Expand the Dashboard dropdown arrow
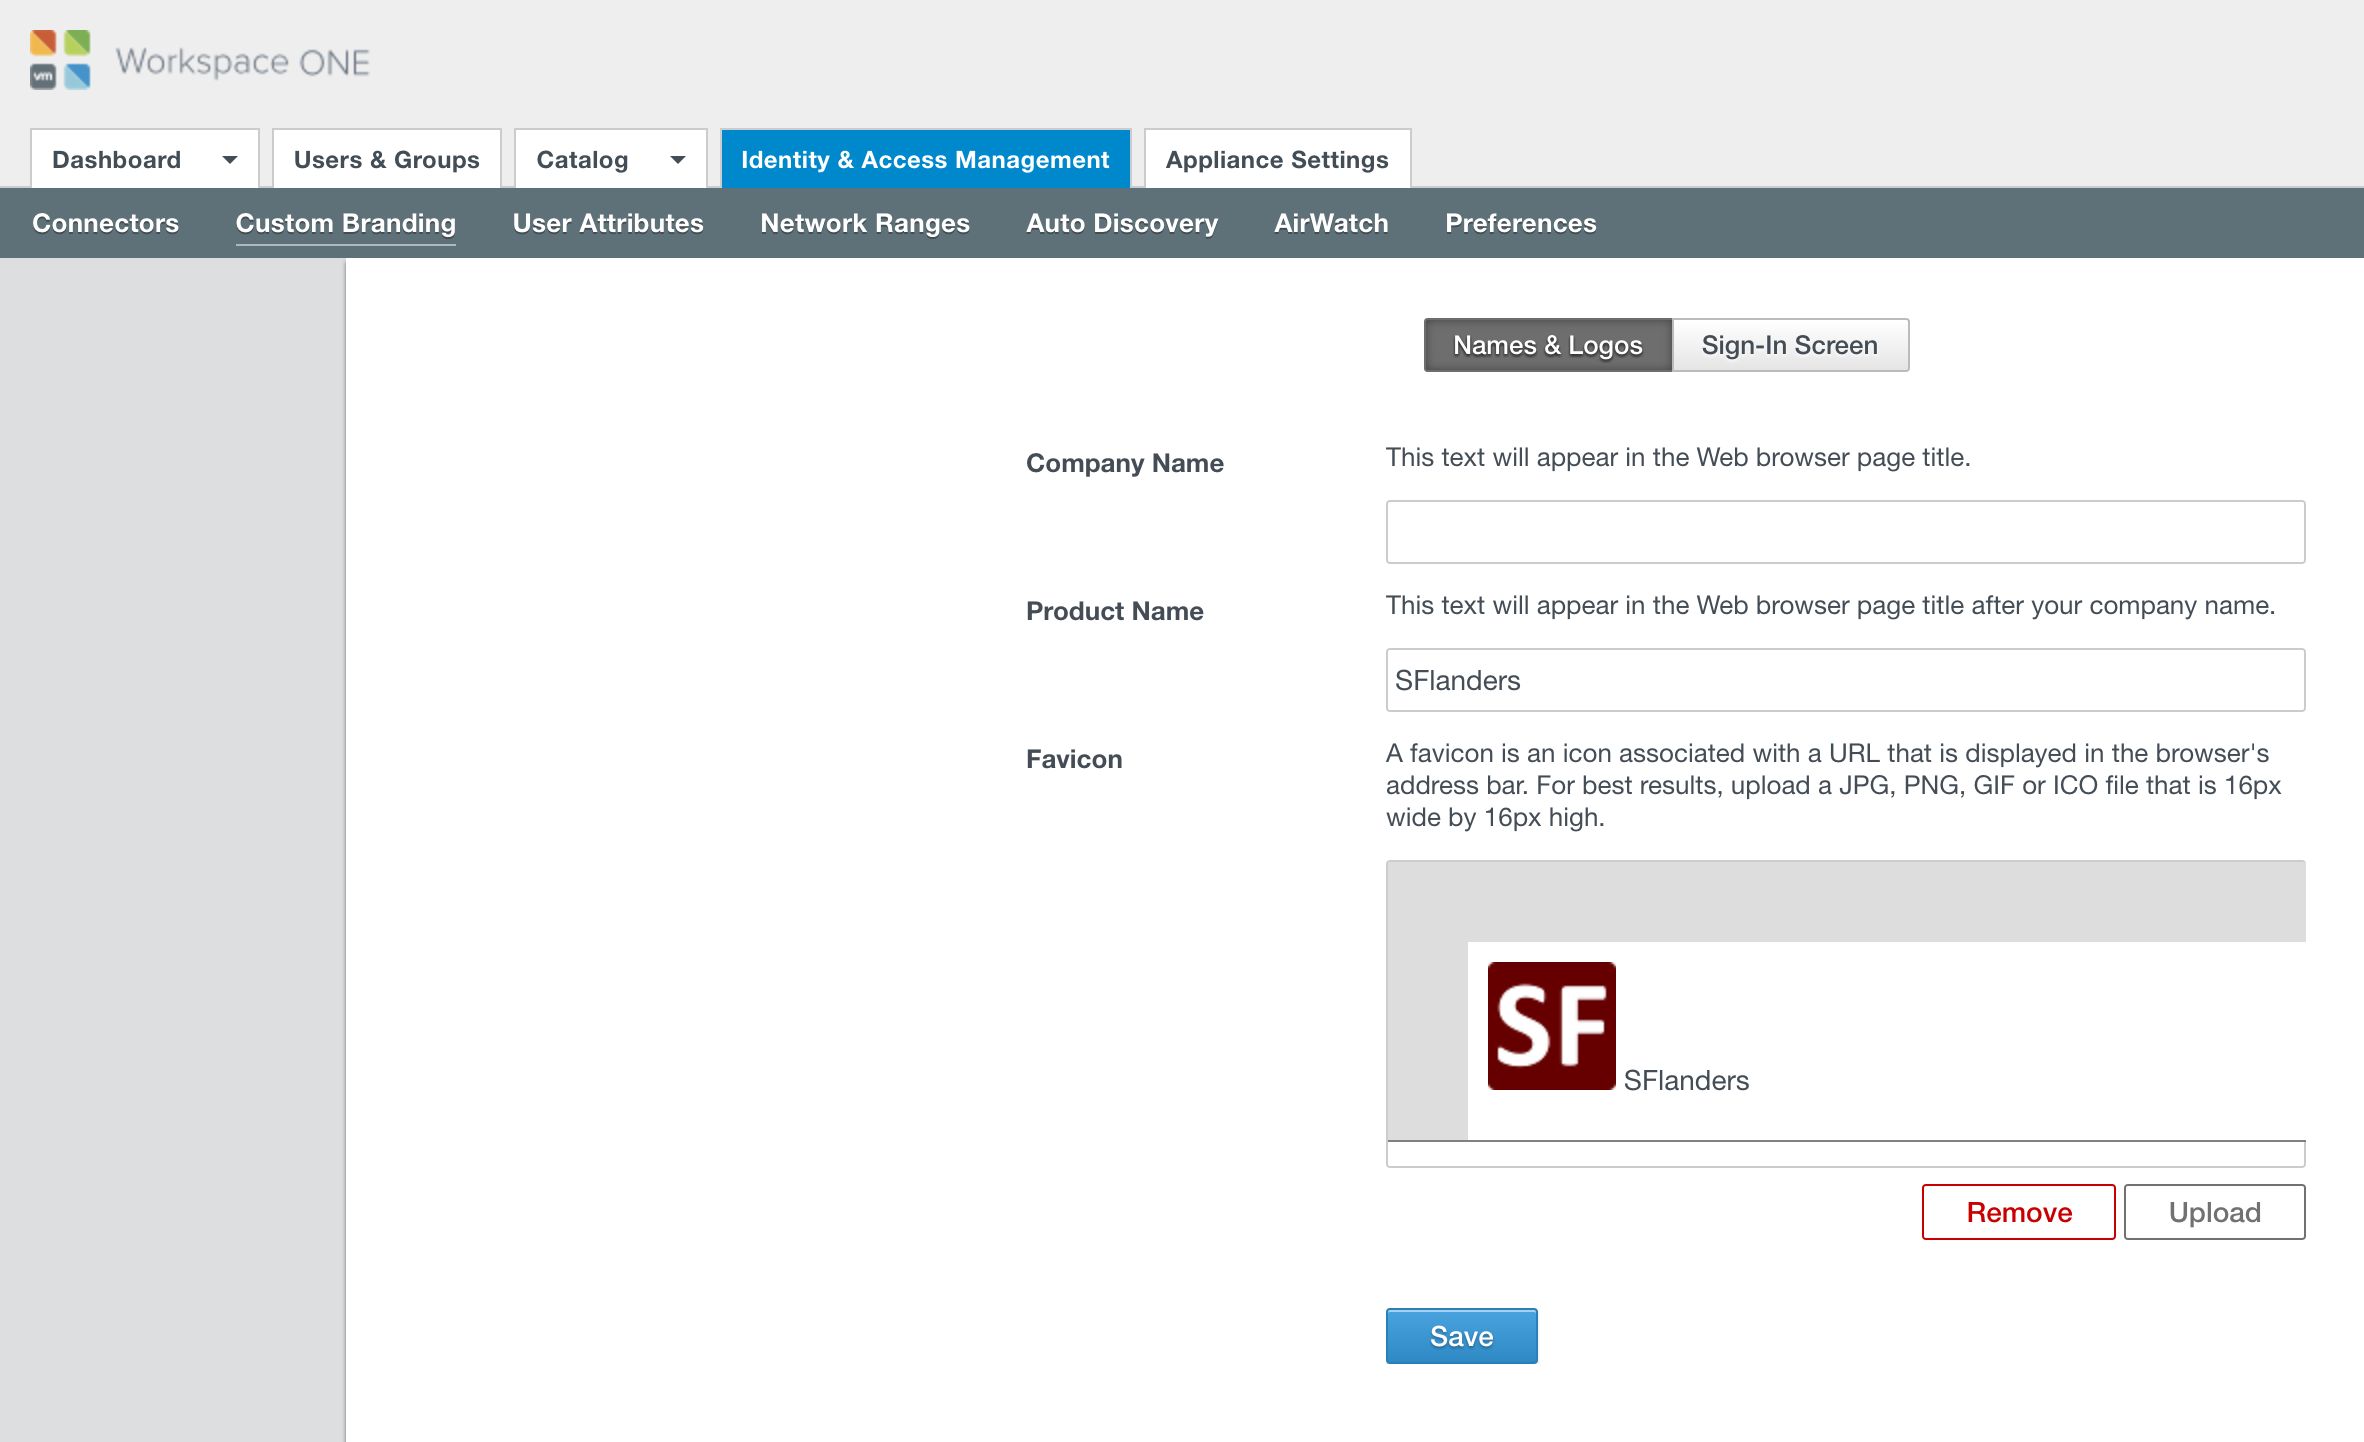Viewport: 2364px width, 1442px height. tap(230, 160)
